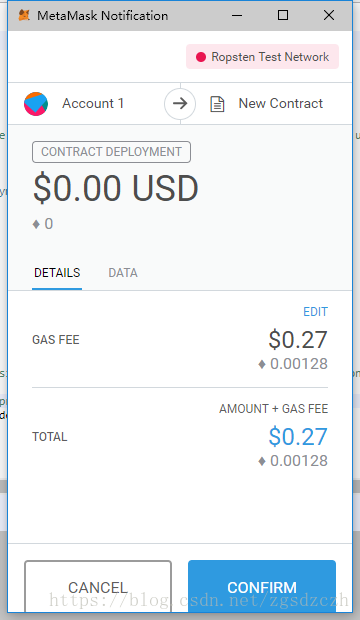Select the DETAILS tab
Image resolution: width=360 pixels, height=620 pixels.
click(57, 273)
